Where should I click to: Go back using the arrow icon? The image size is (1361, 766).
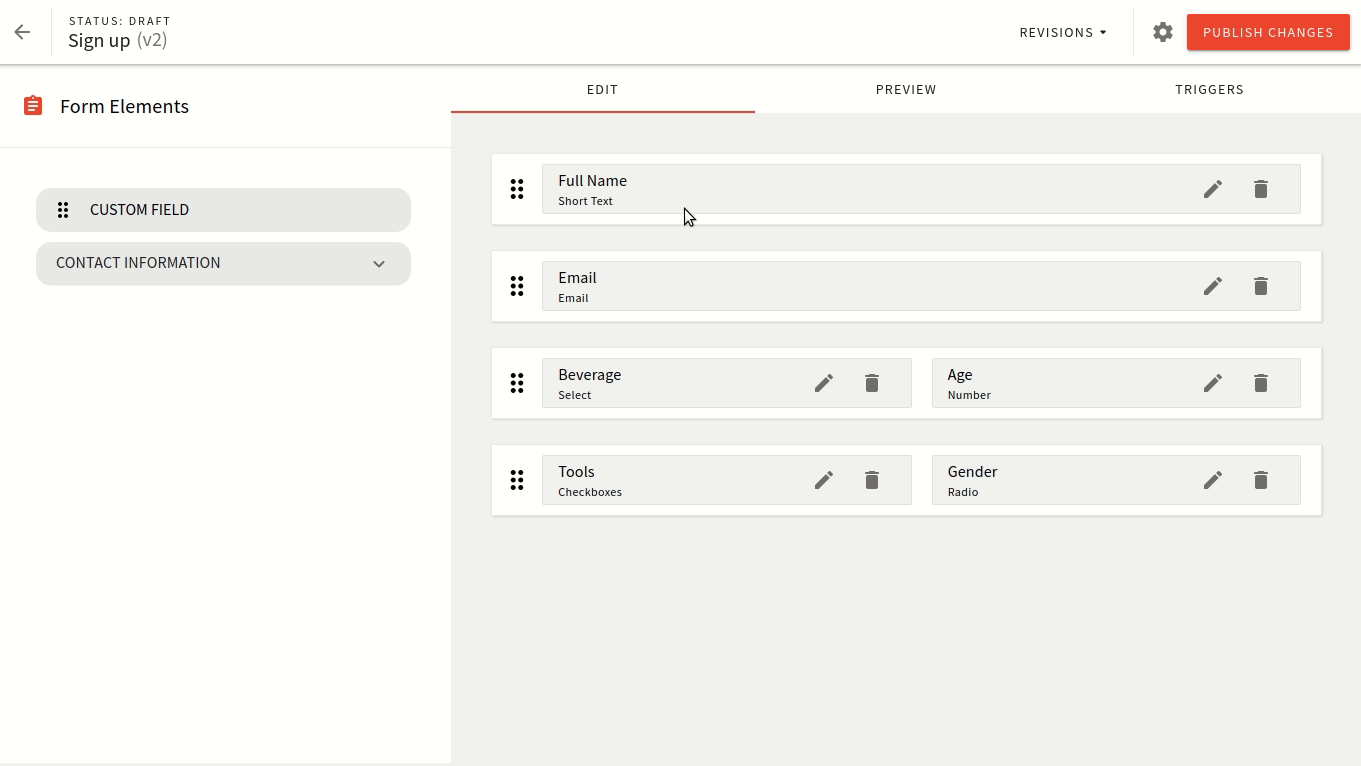tap(22, 31)
